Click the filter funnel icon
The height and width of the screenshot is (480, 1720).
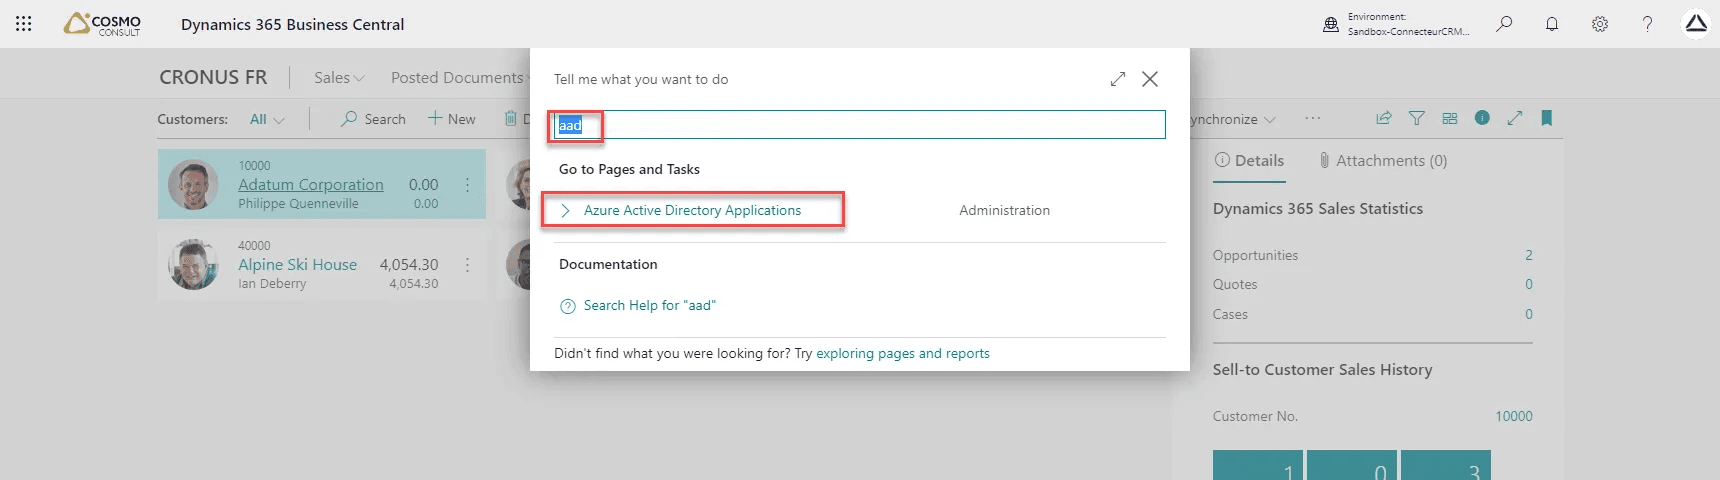(x=1417, y=118)
